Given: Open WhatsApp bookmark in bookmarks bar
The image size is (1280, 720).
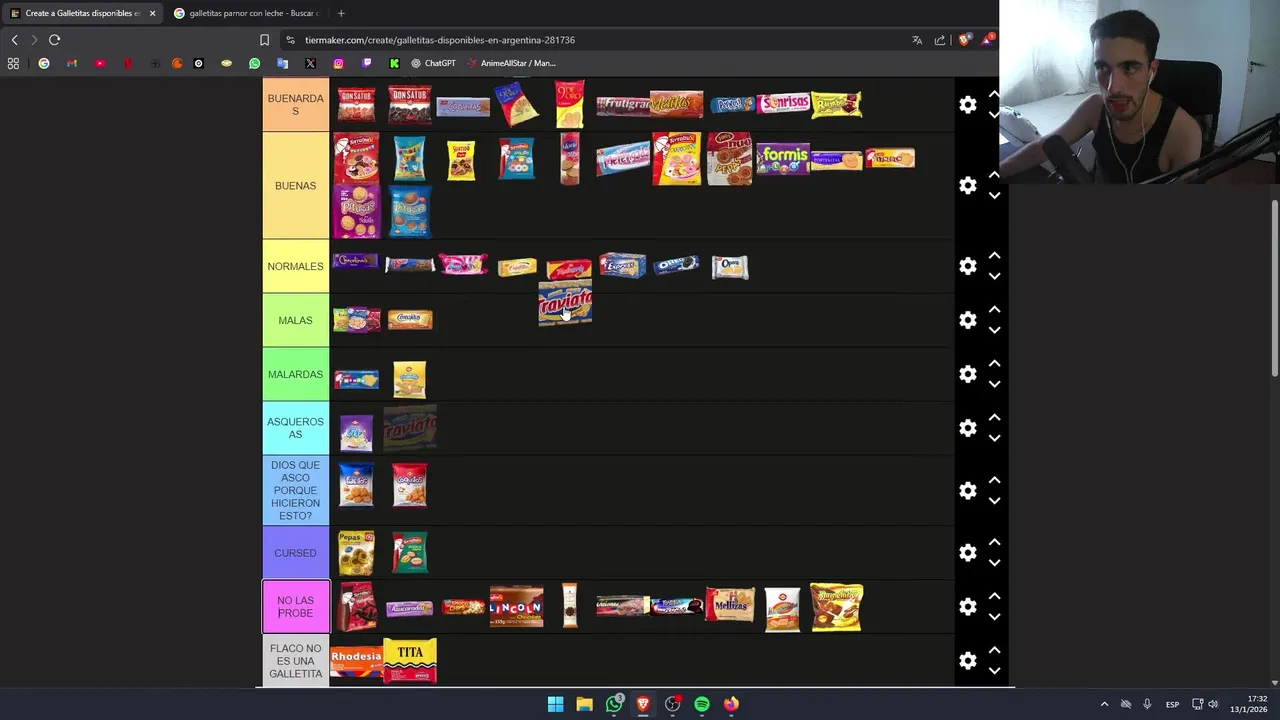Looking at the screenshot, I should tap(254, 63).
